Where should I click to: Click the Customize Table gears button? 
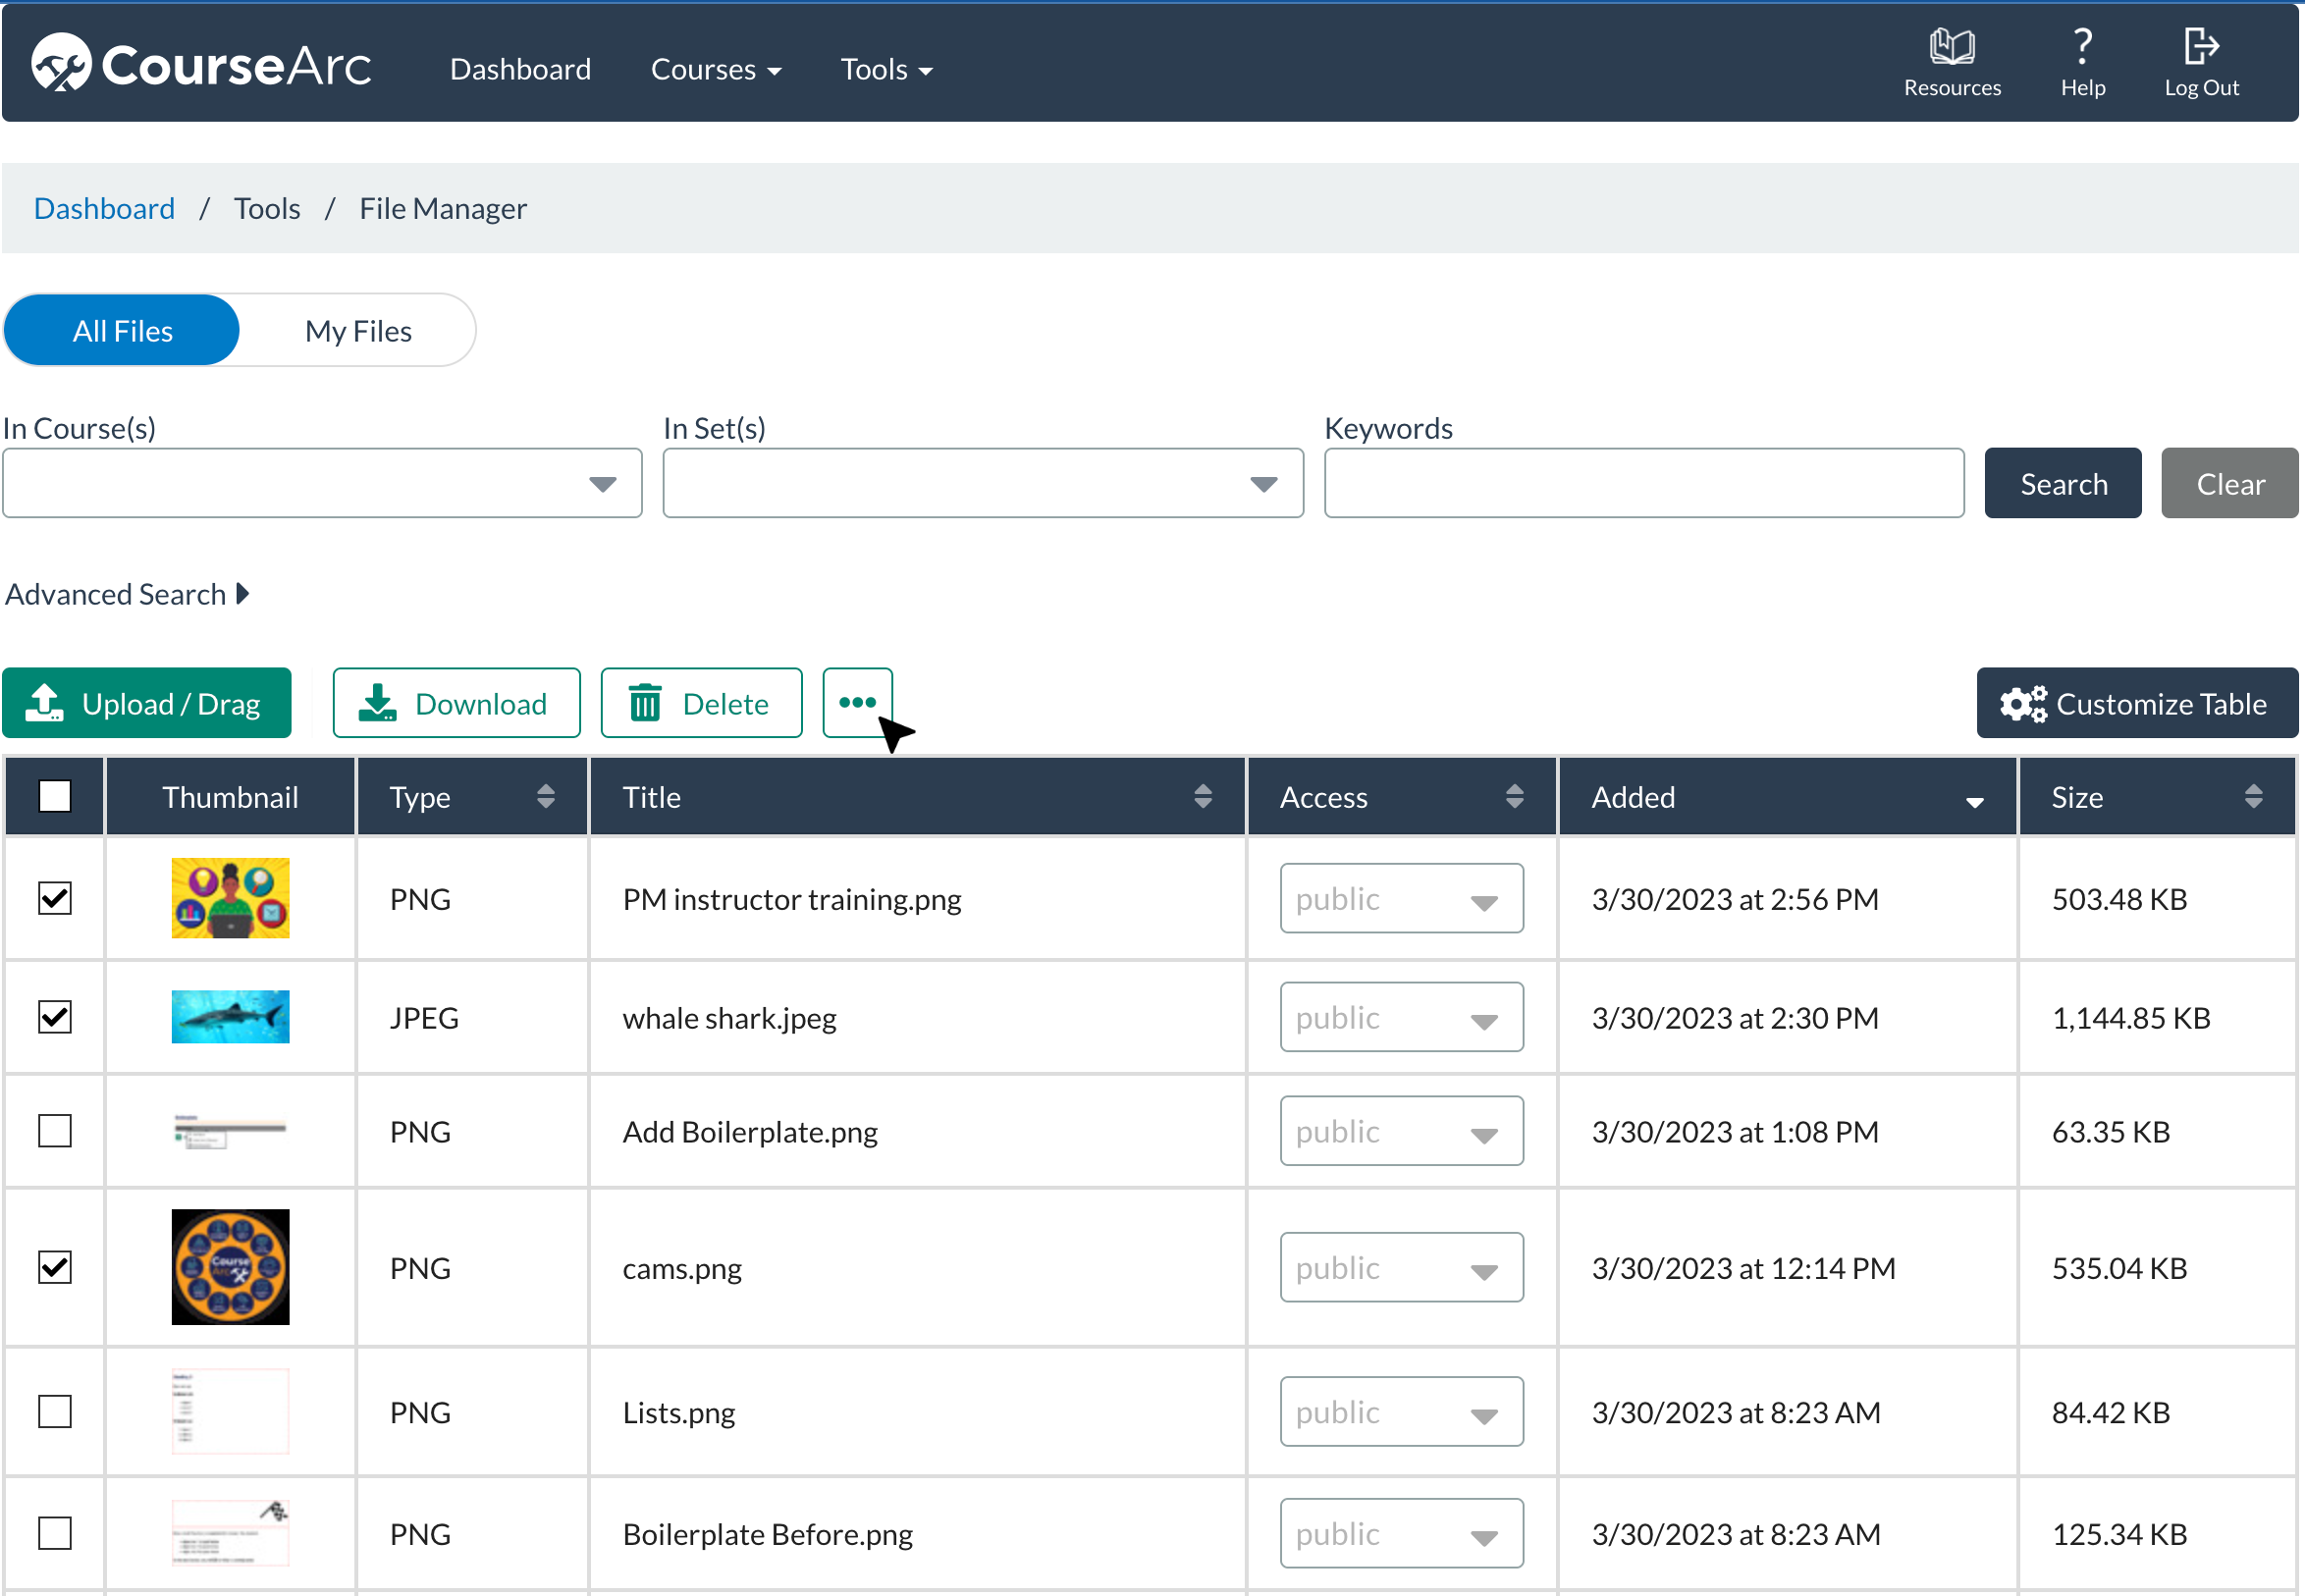(2136, 704)
